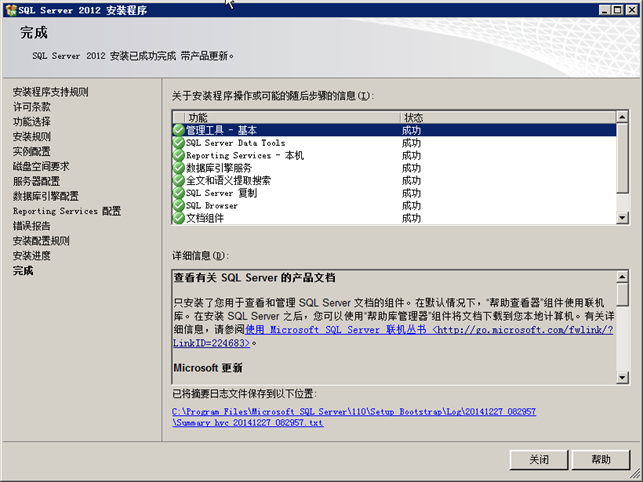The width and height of the screenshot is (643, 482).
Task: Maximize the SQL Server 2012 setup window
Action: click(x=618, y=10)
